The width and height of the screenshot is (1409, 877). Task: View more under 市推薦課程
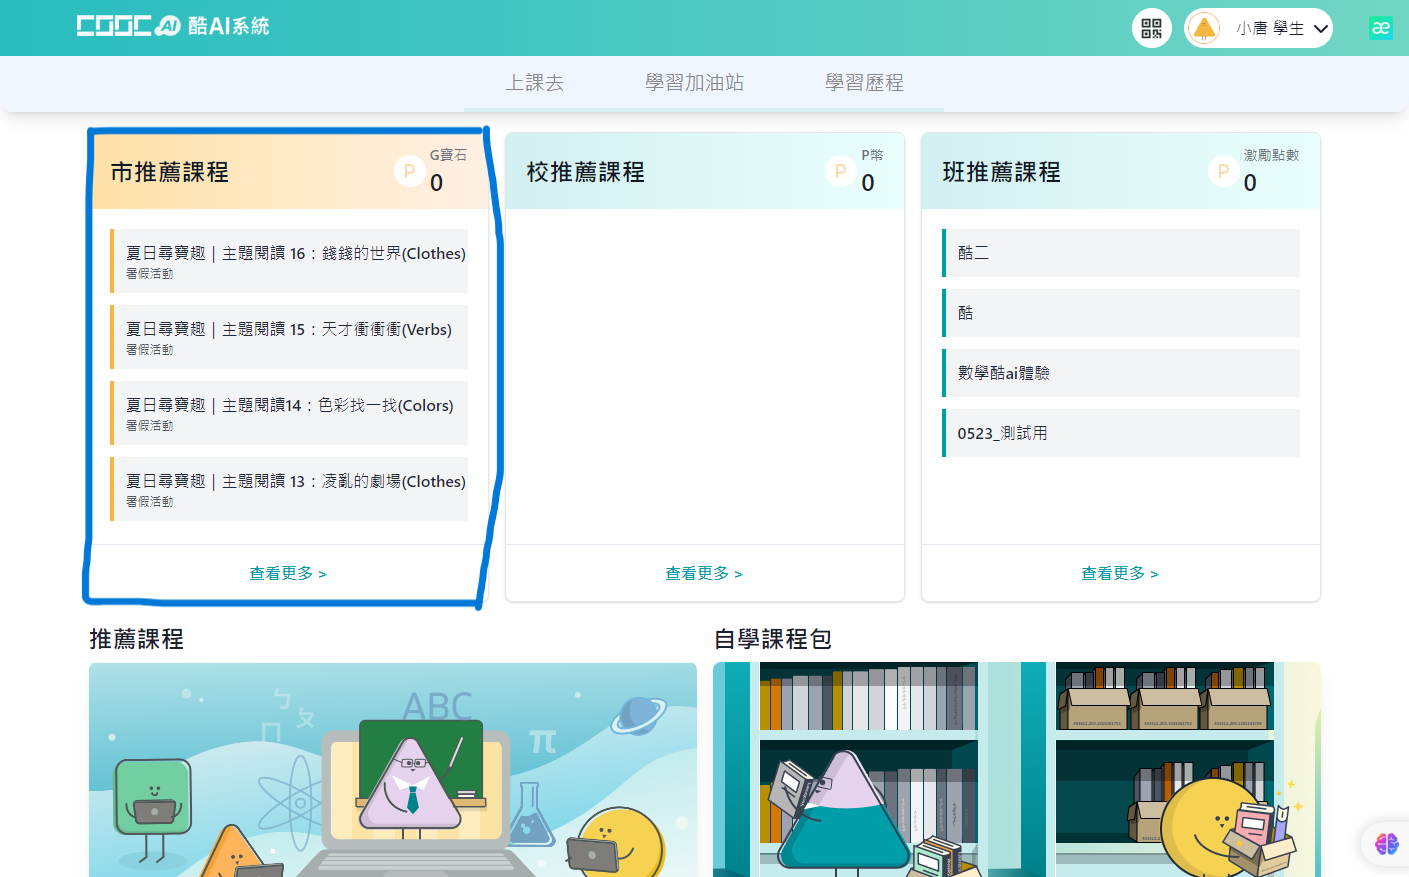(x=288, y=573)
